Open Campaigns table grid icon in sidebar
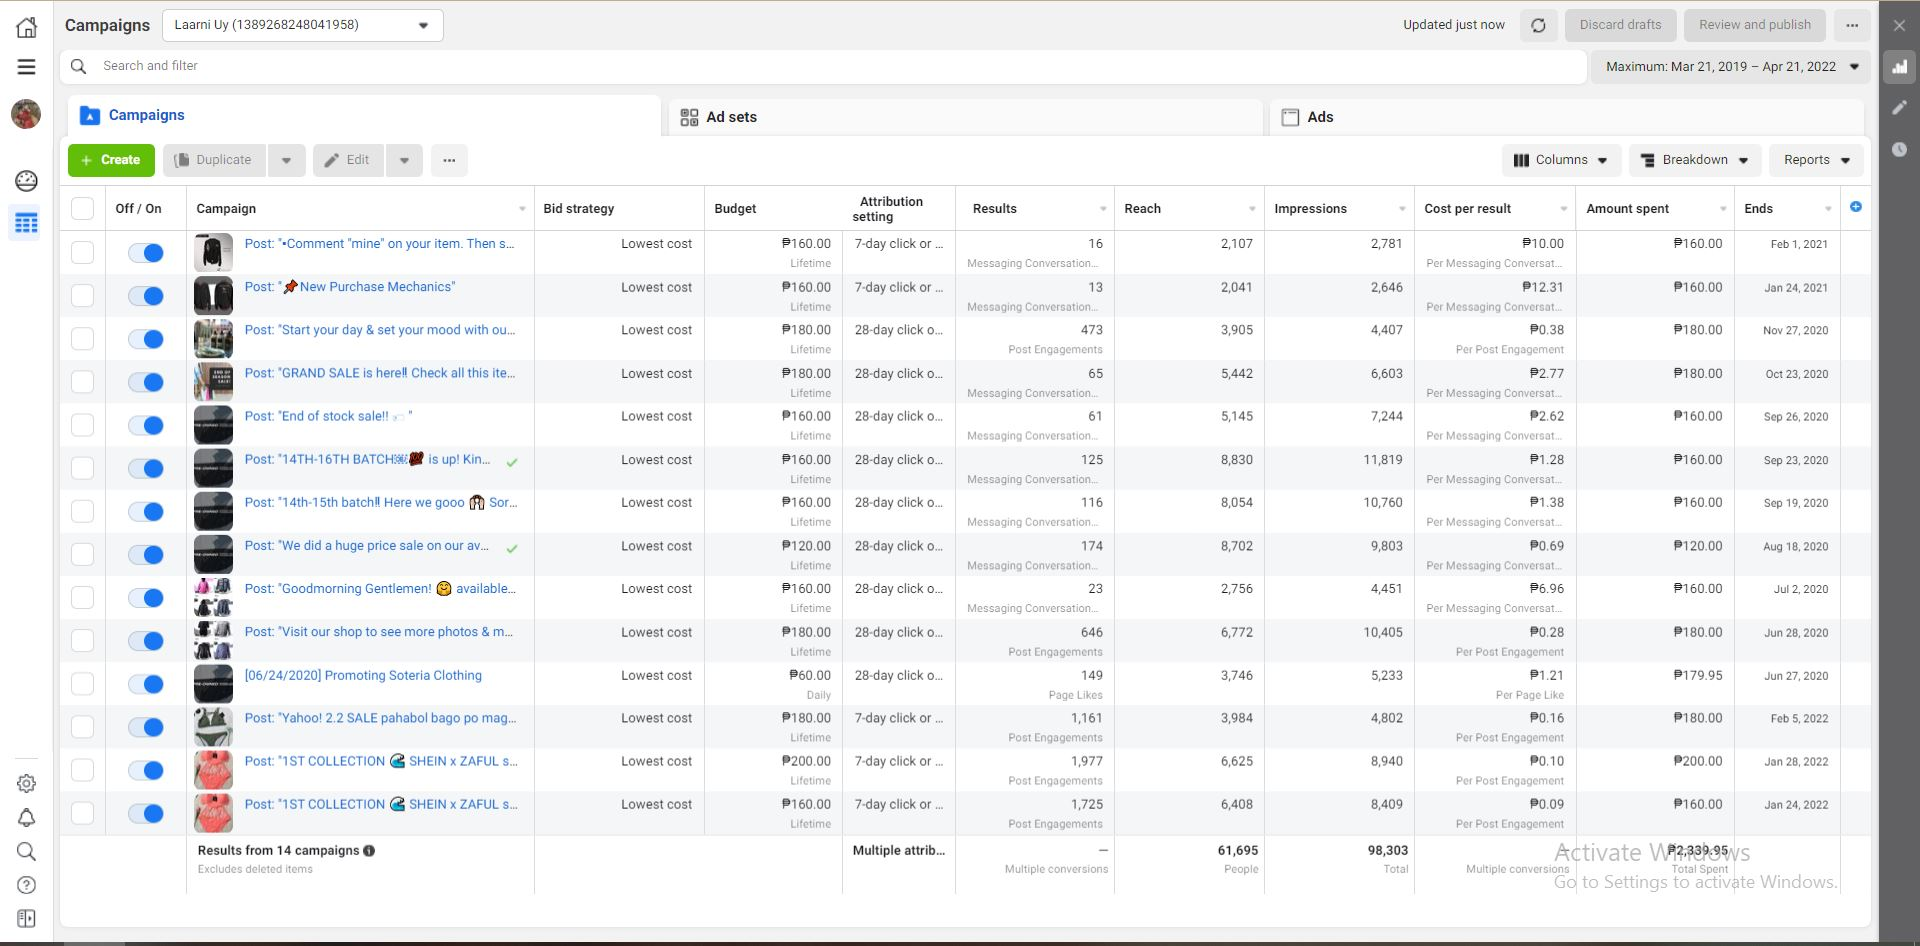1920x946 pixels. coord(27,223)
